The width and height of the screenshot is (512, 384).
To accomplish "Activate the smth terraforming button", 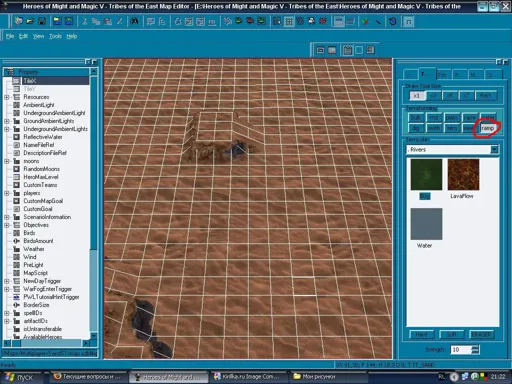I will click(434, 128).
